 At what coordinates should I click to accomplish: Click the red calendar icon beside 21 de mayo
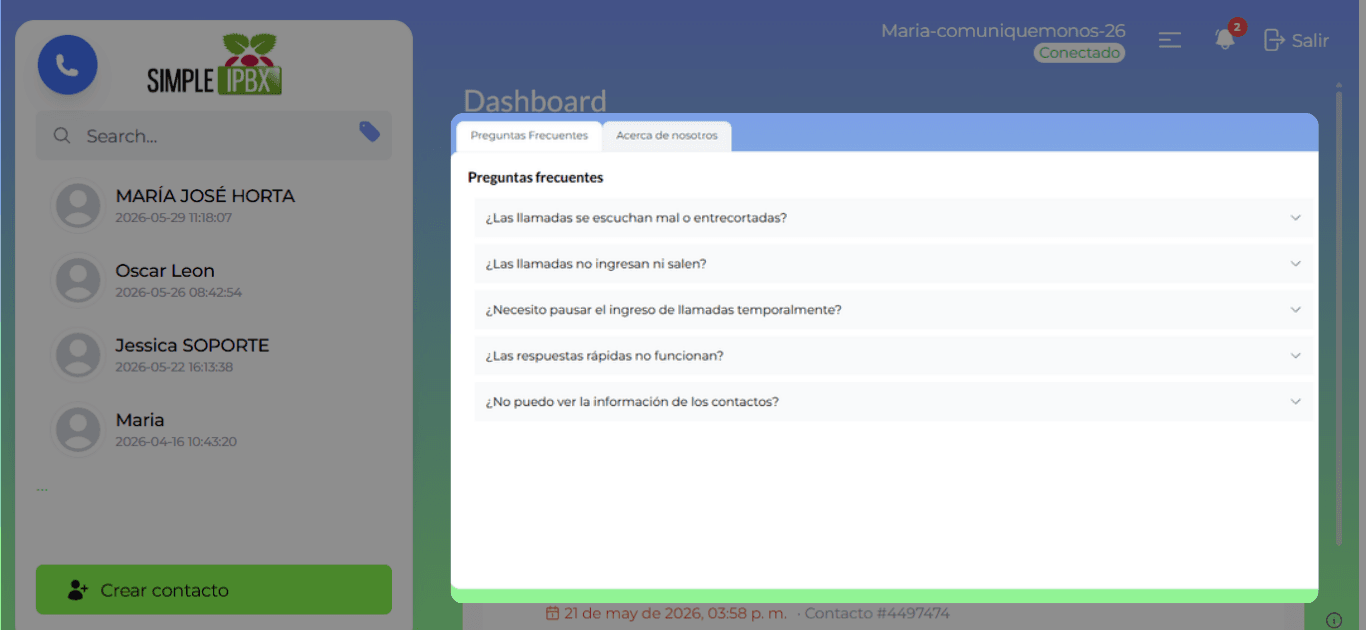coord(552,613)
